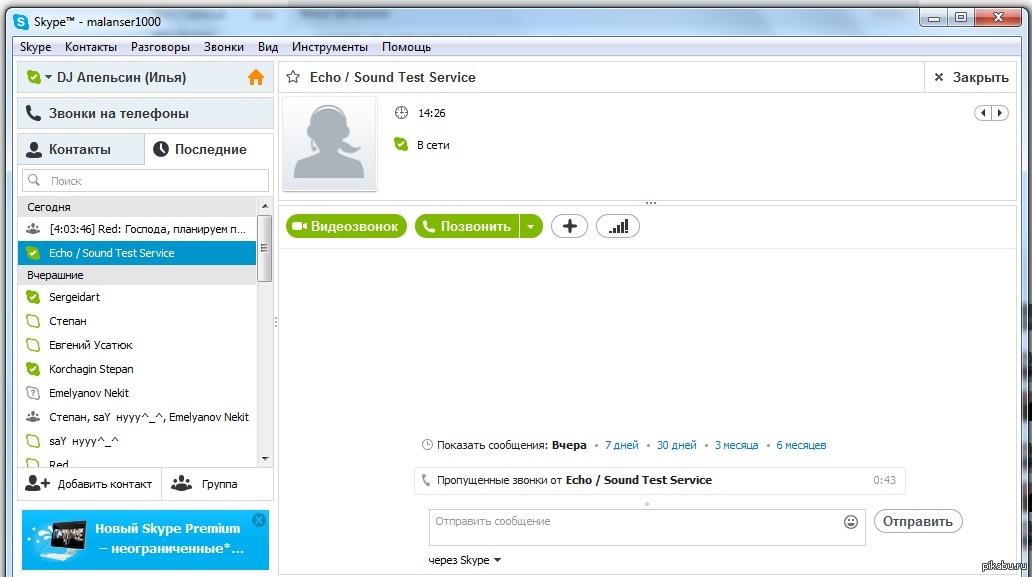Show messages from 6 месяцев
This screenshot has width=1032, height=577.
[801, 445]
